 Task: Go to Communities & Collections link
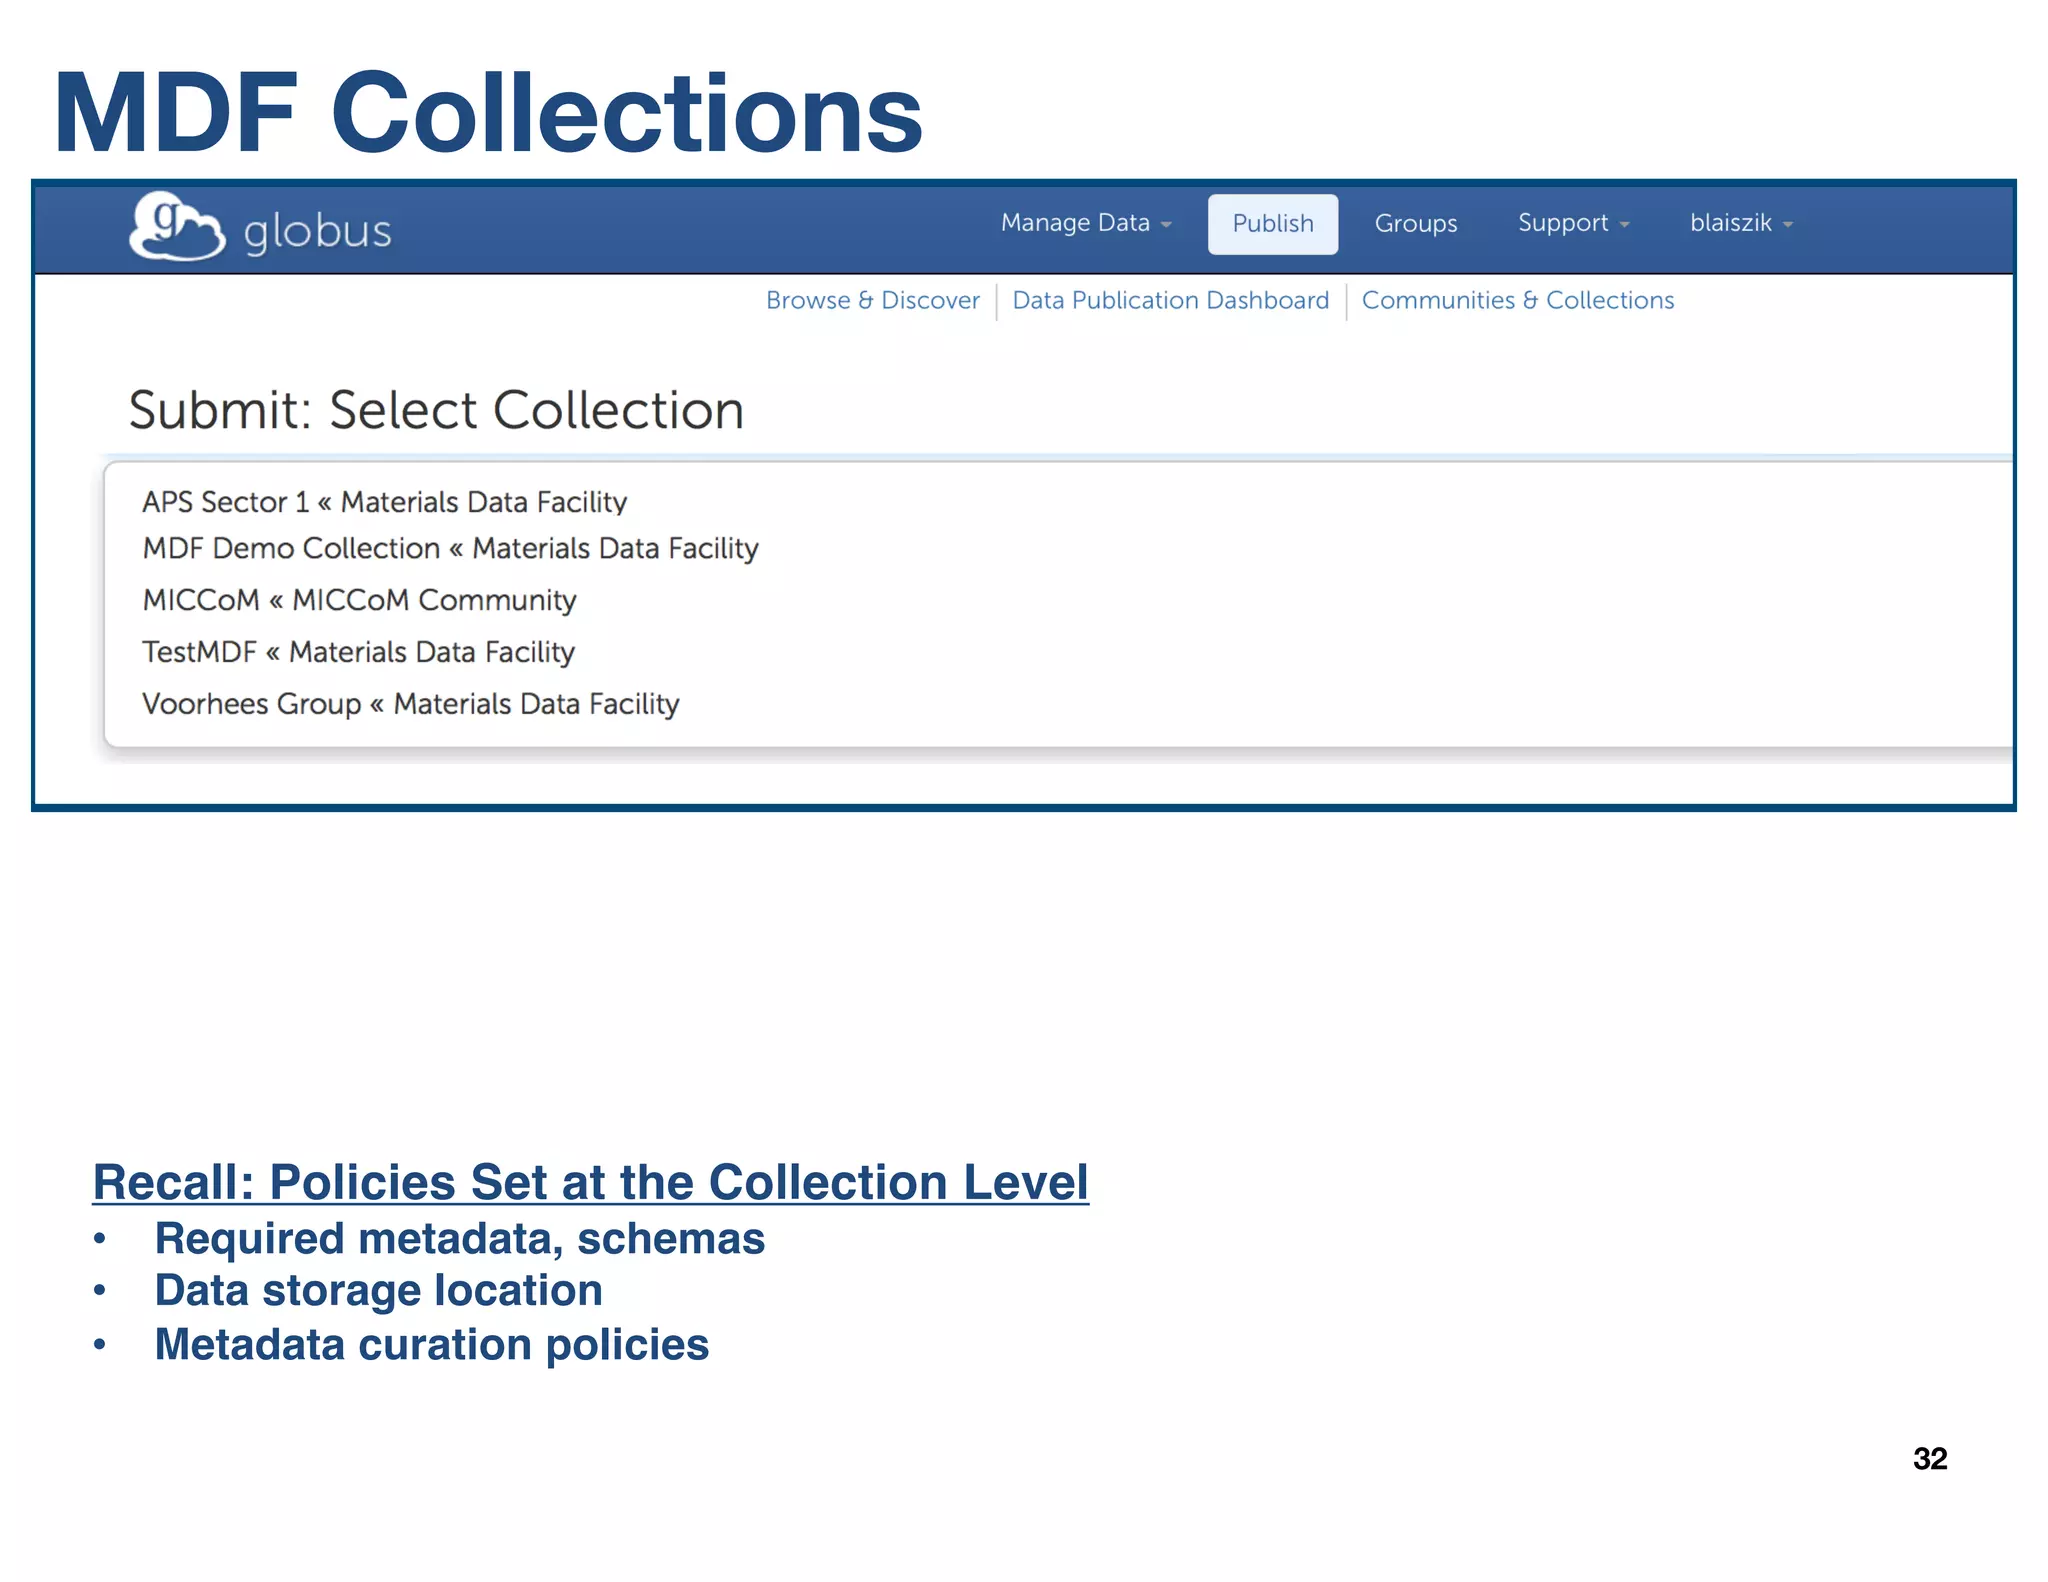click(x=1517, y=300)
